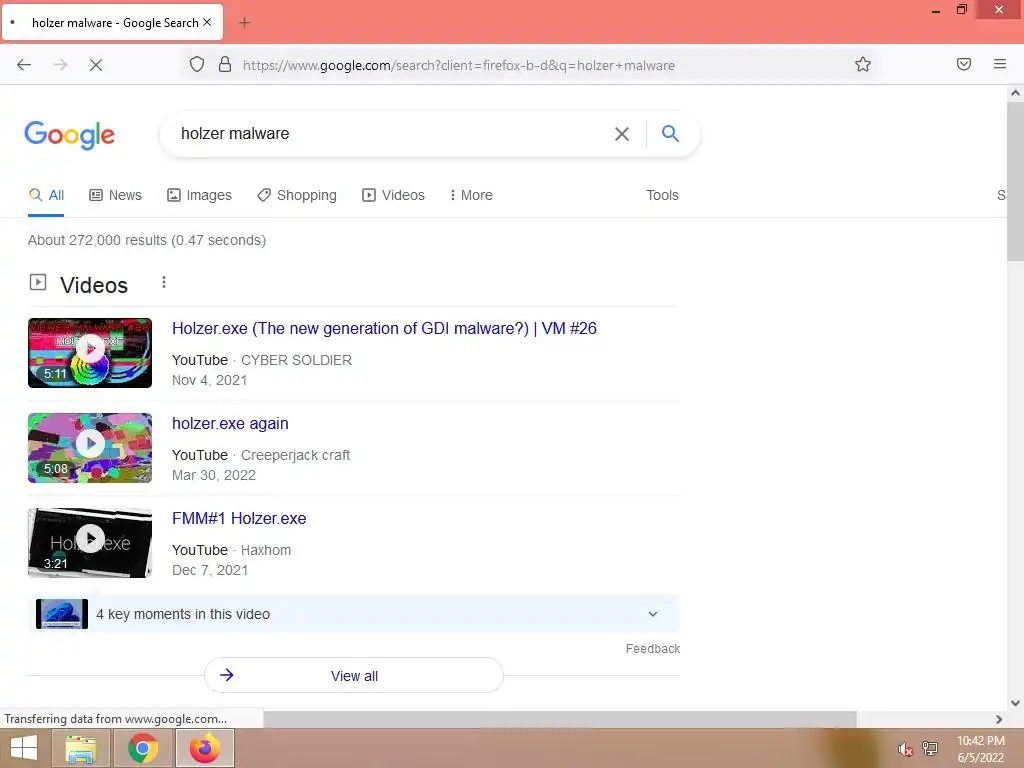1024x768 pixels.
Task: Switch to the News results tab
Action: pos(116,195)
